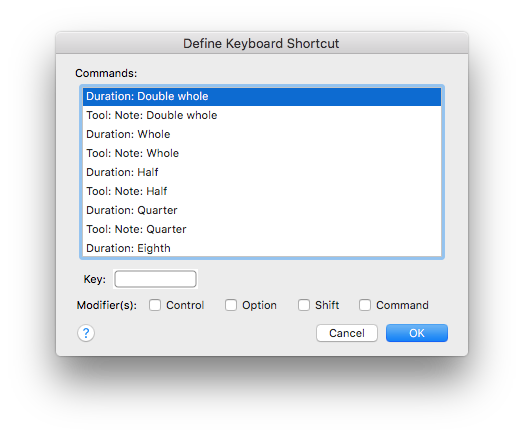This screenshot has height=436, width=524.
Task: Open help with the question mark icon
Action: click(x=86, y=333)
